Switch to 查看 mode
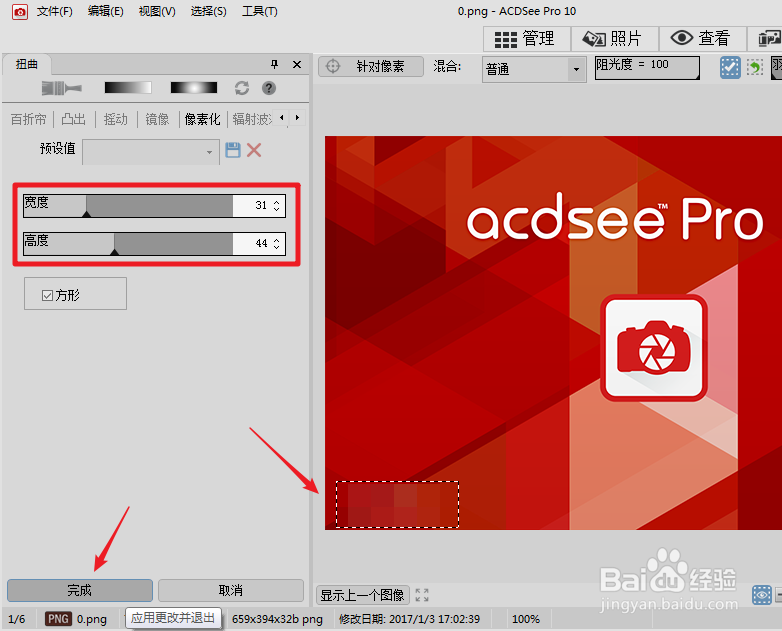This screenshot has height=631, width=782. point(702,39)
